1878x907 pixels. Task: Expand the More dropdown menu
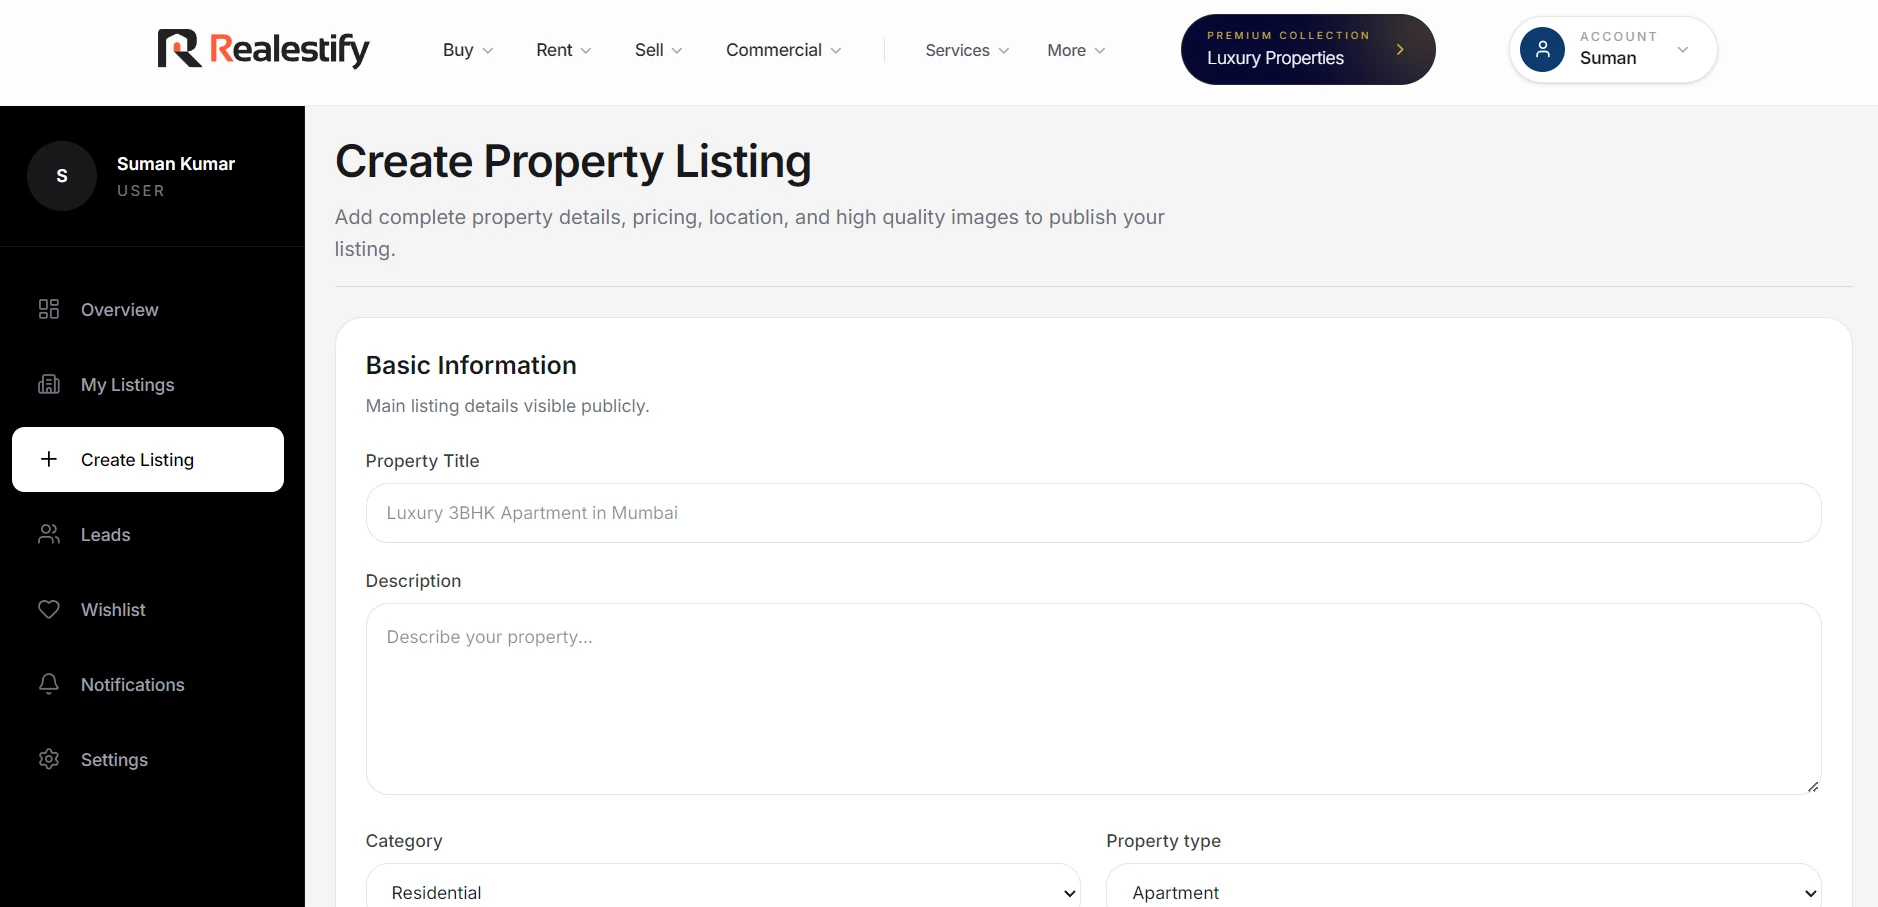click(x=1076, y=50)
